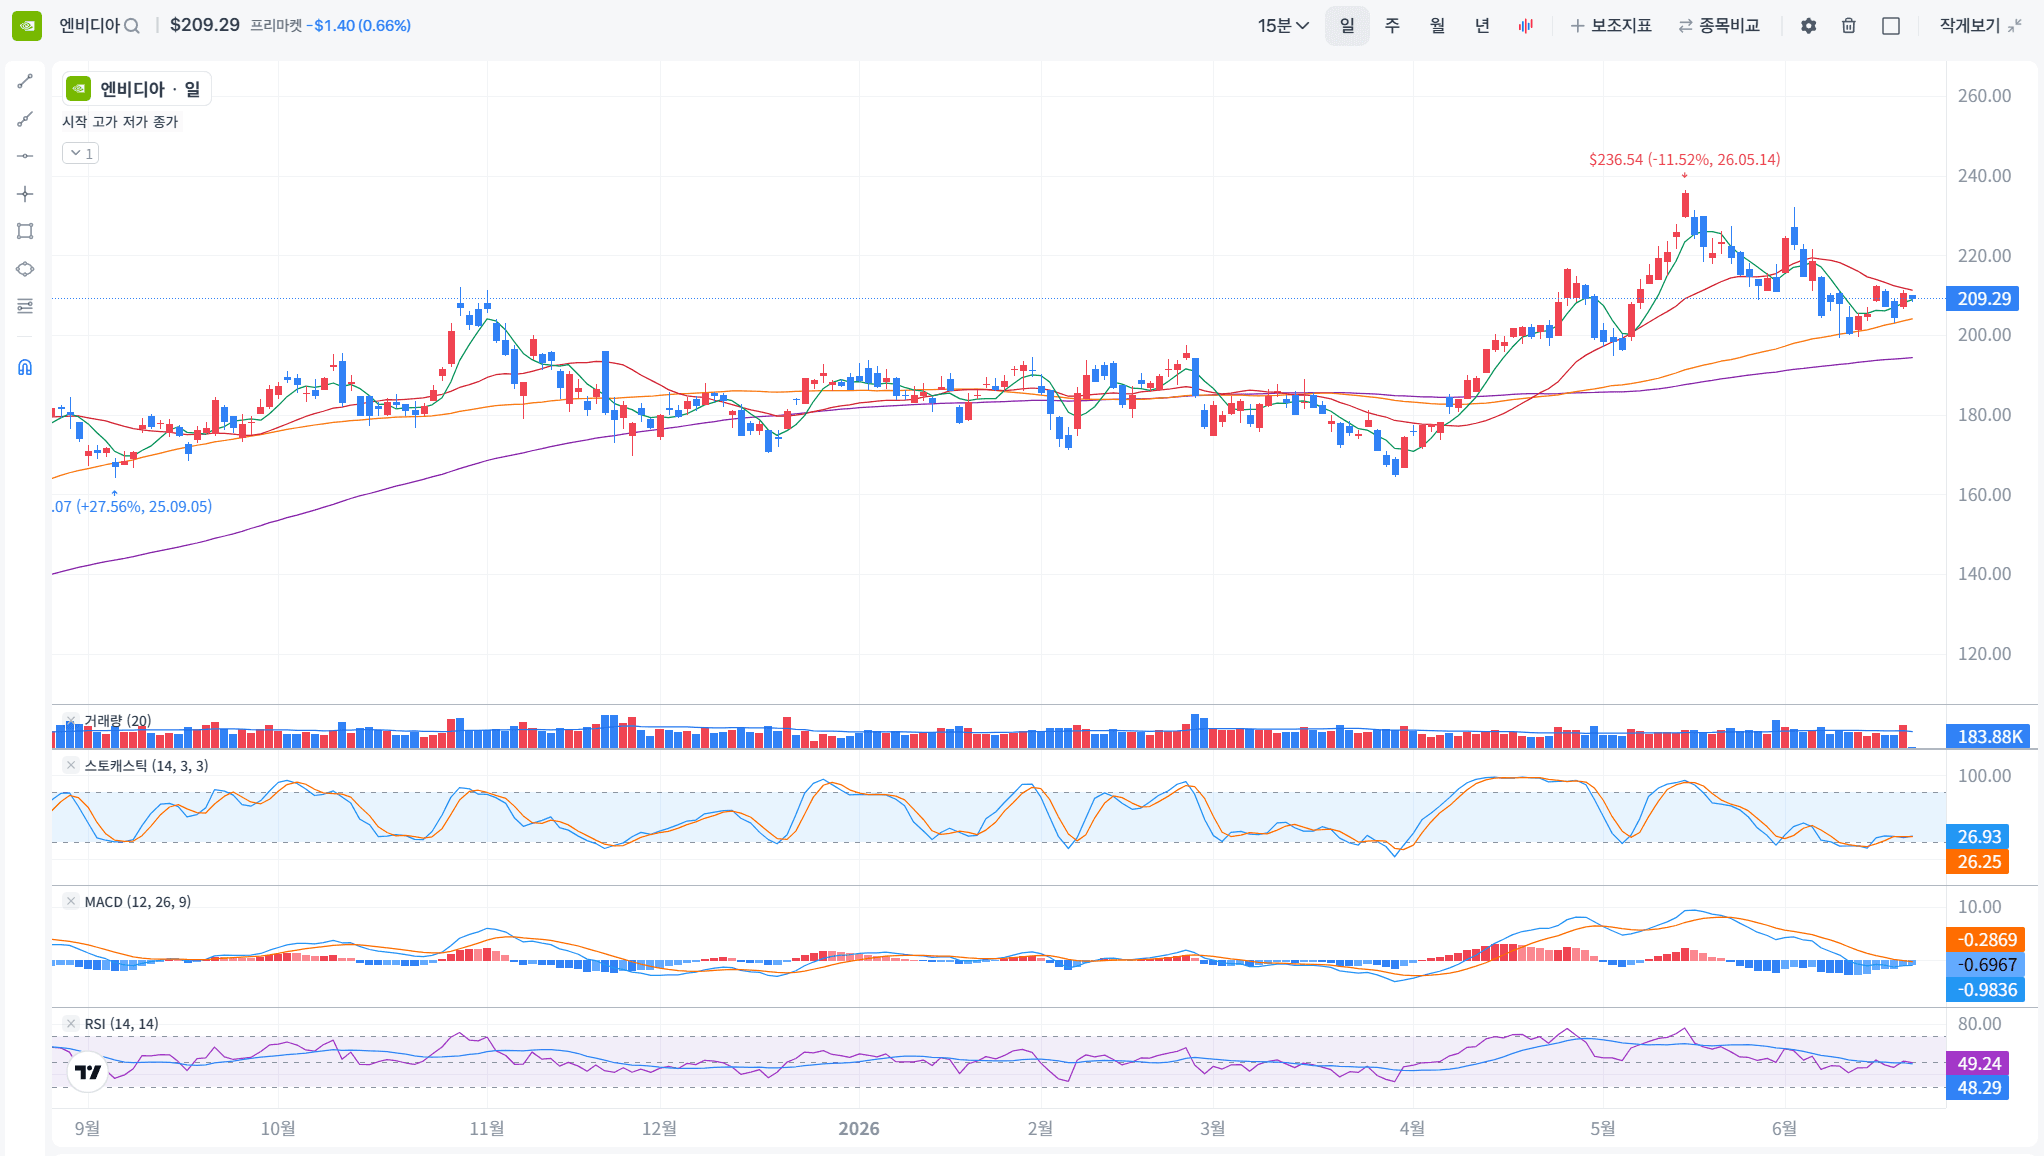Image resolution: width=2044 pixels, height=1156 pixels.
Task: Select the trend line drawing tool
Action: click(x=25, y=81)
